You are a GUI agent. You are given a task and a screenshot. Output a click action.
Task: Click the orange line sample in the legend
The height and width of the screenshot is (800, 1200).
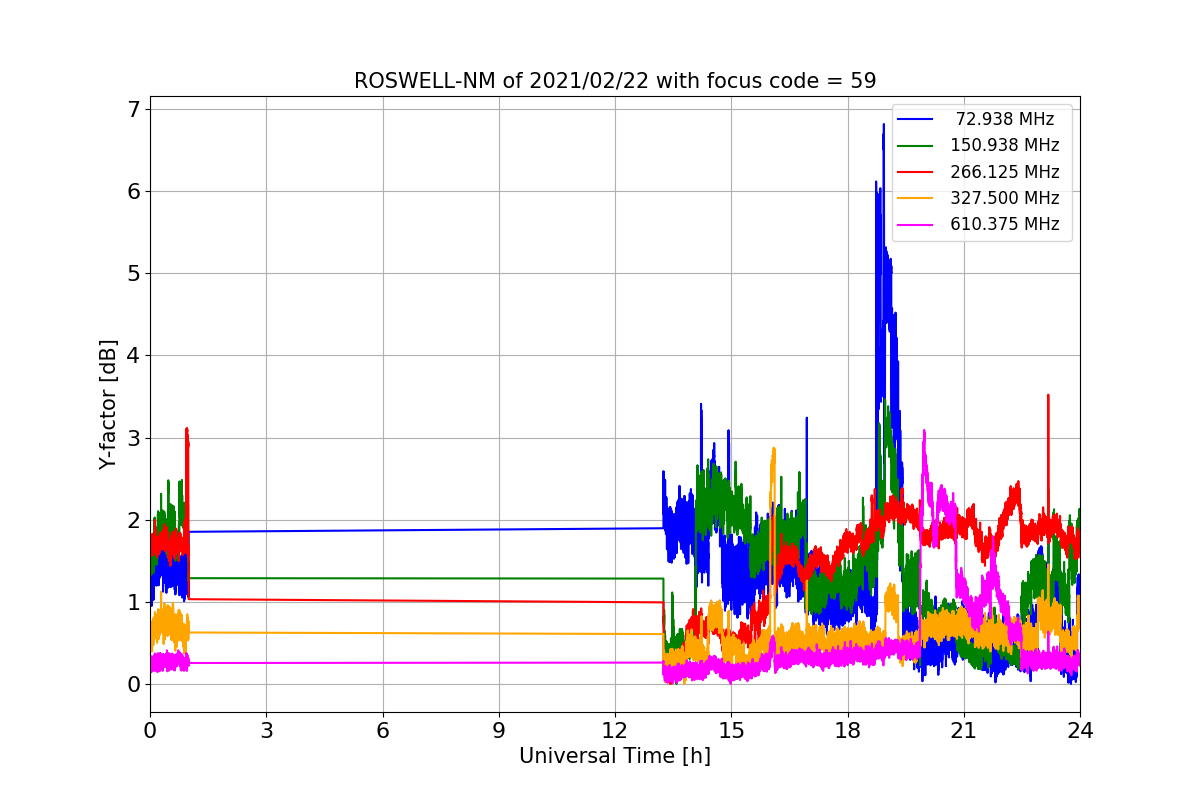click(915, 198)
